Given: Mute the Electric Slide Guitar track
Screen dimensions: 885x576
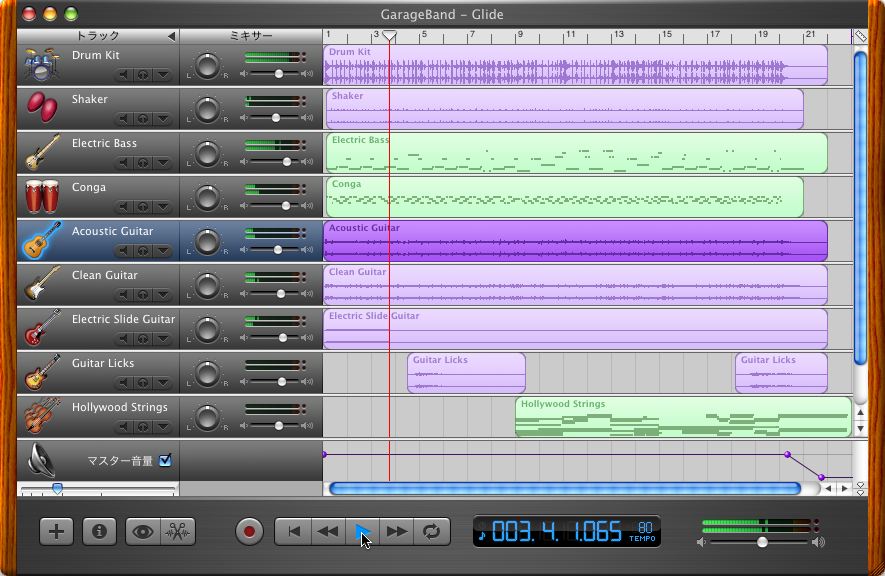Looking at the screenshot, I should pos(124,338).
